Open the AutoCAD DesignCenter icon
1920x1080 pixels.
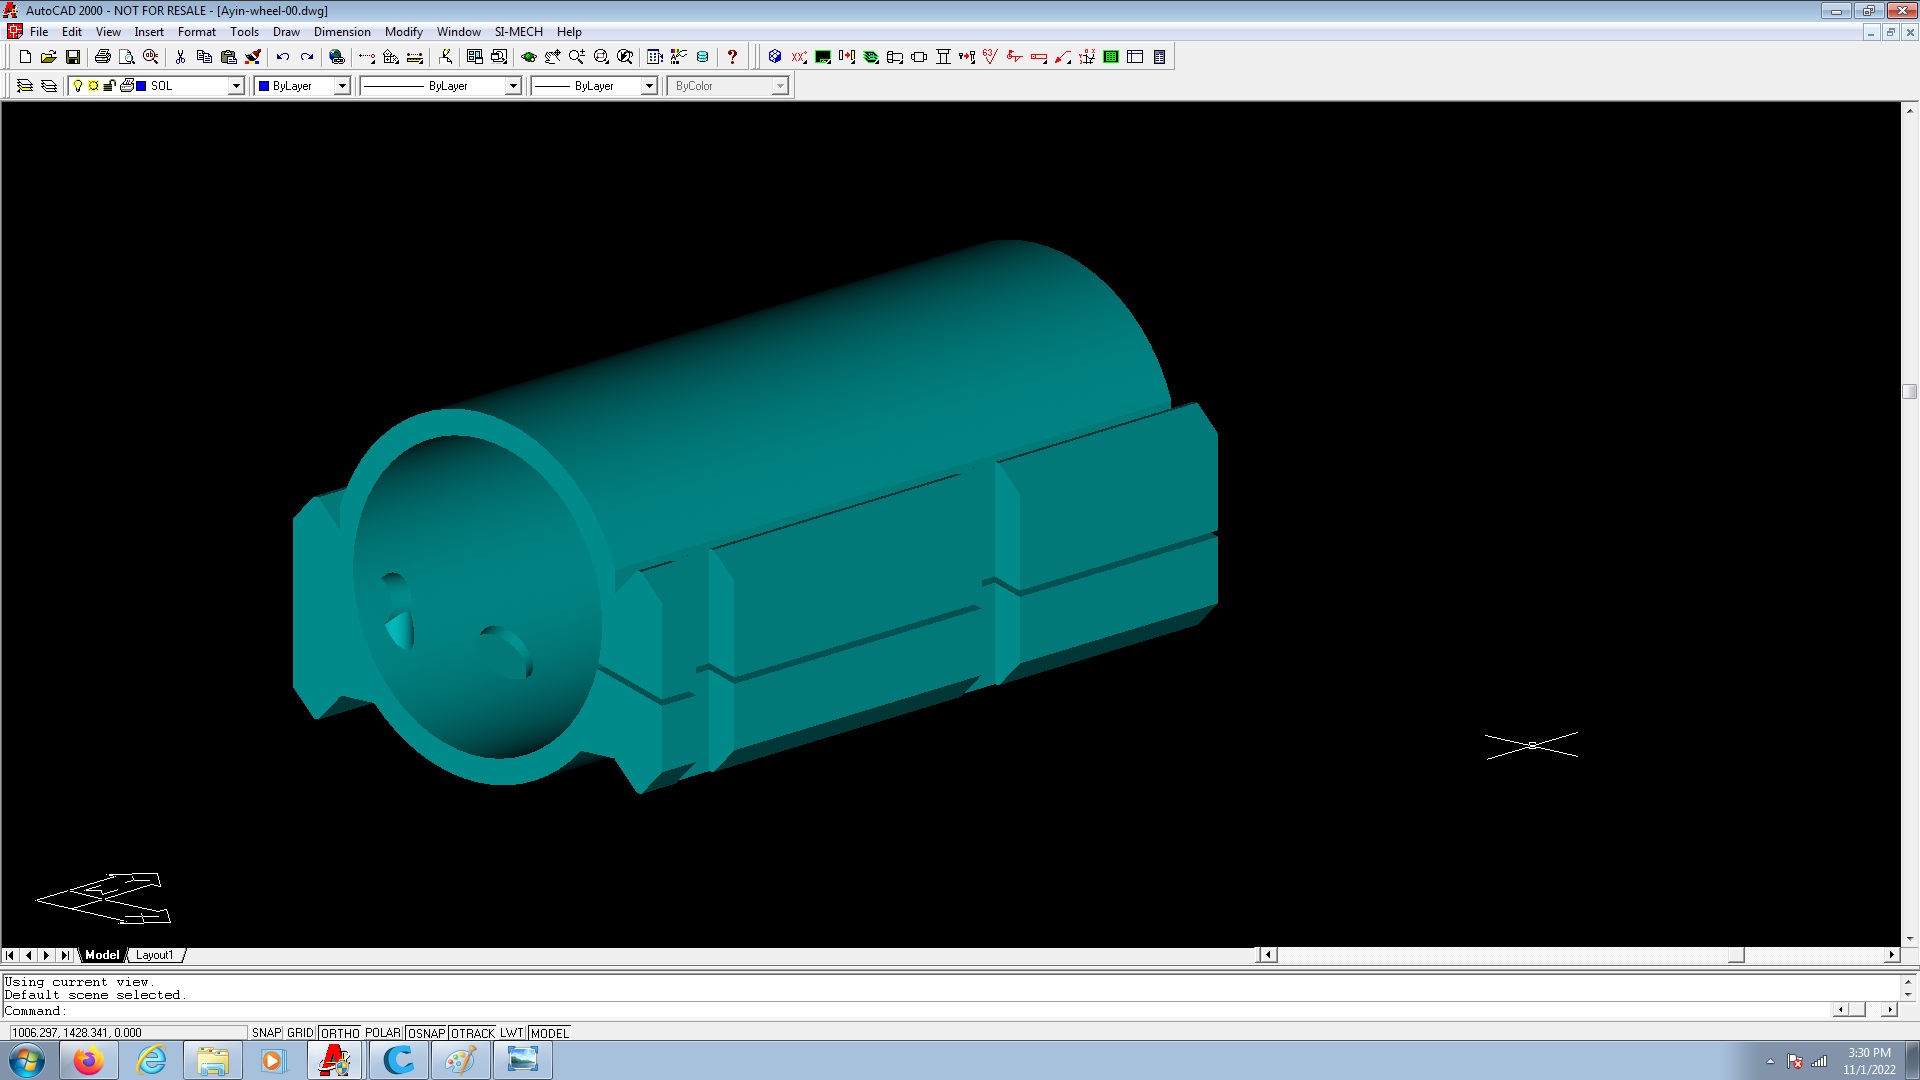click(679, 57)
